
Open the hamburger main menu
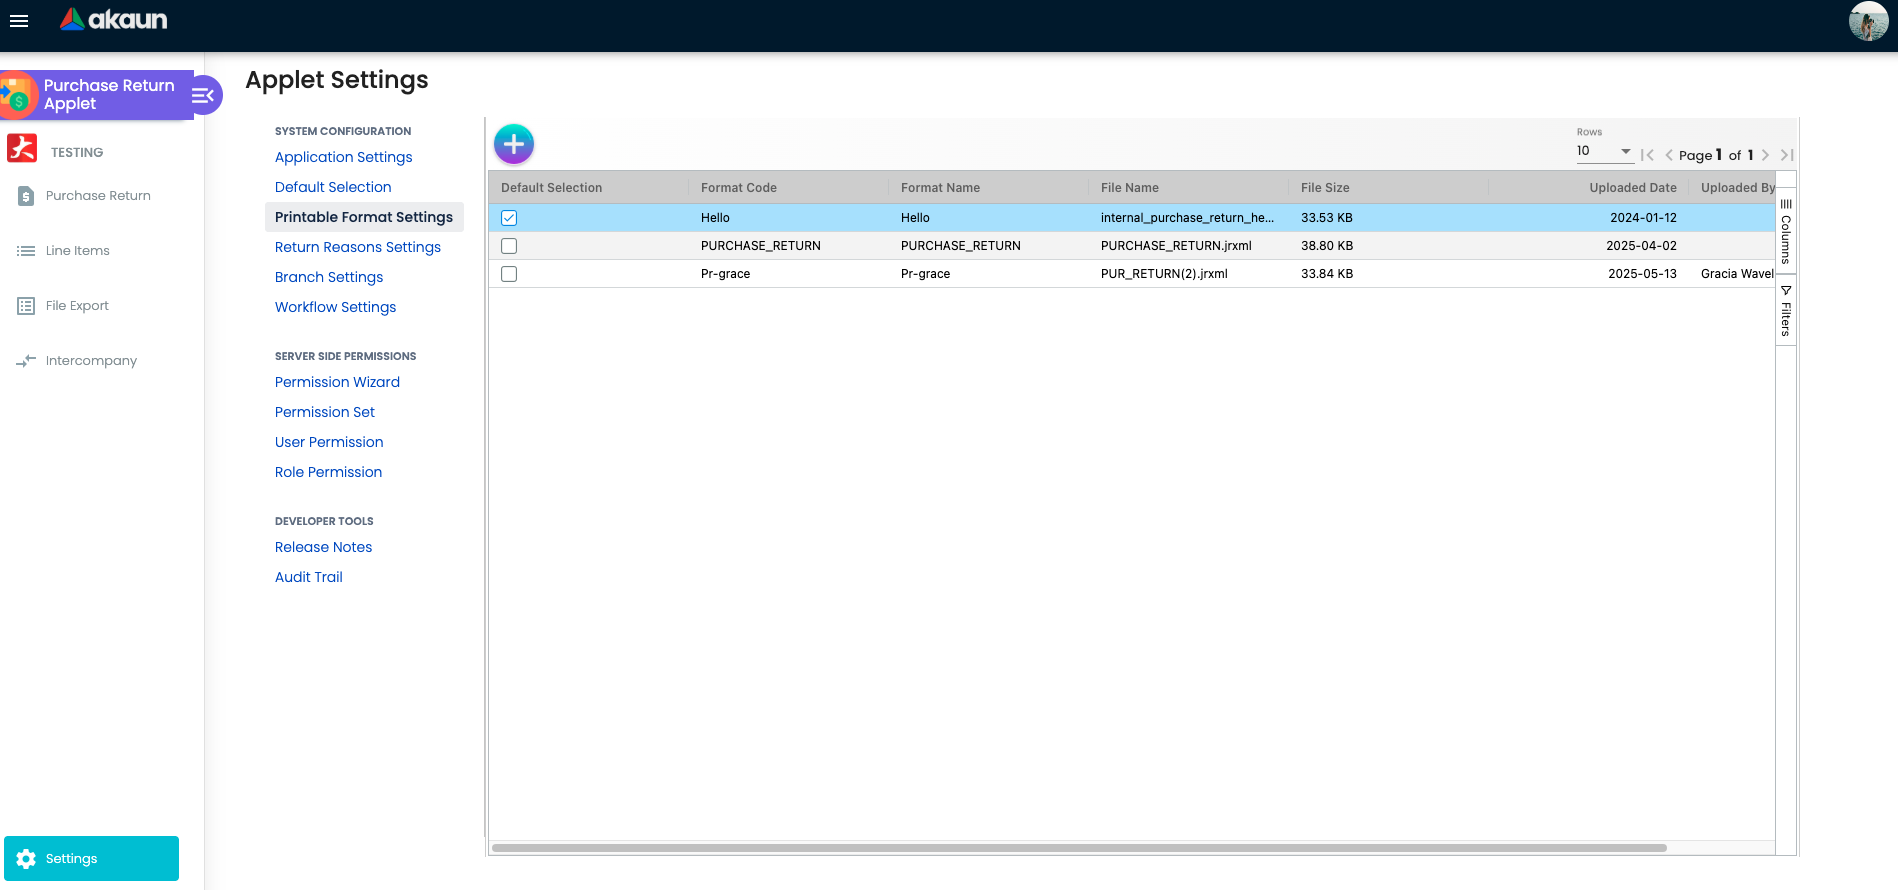(19, 21)
